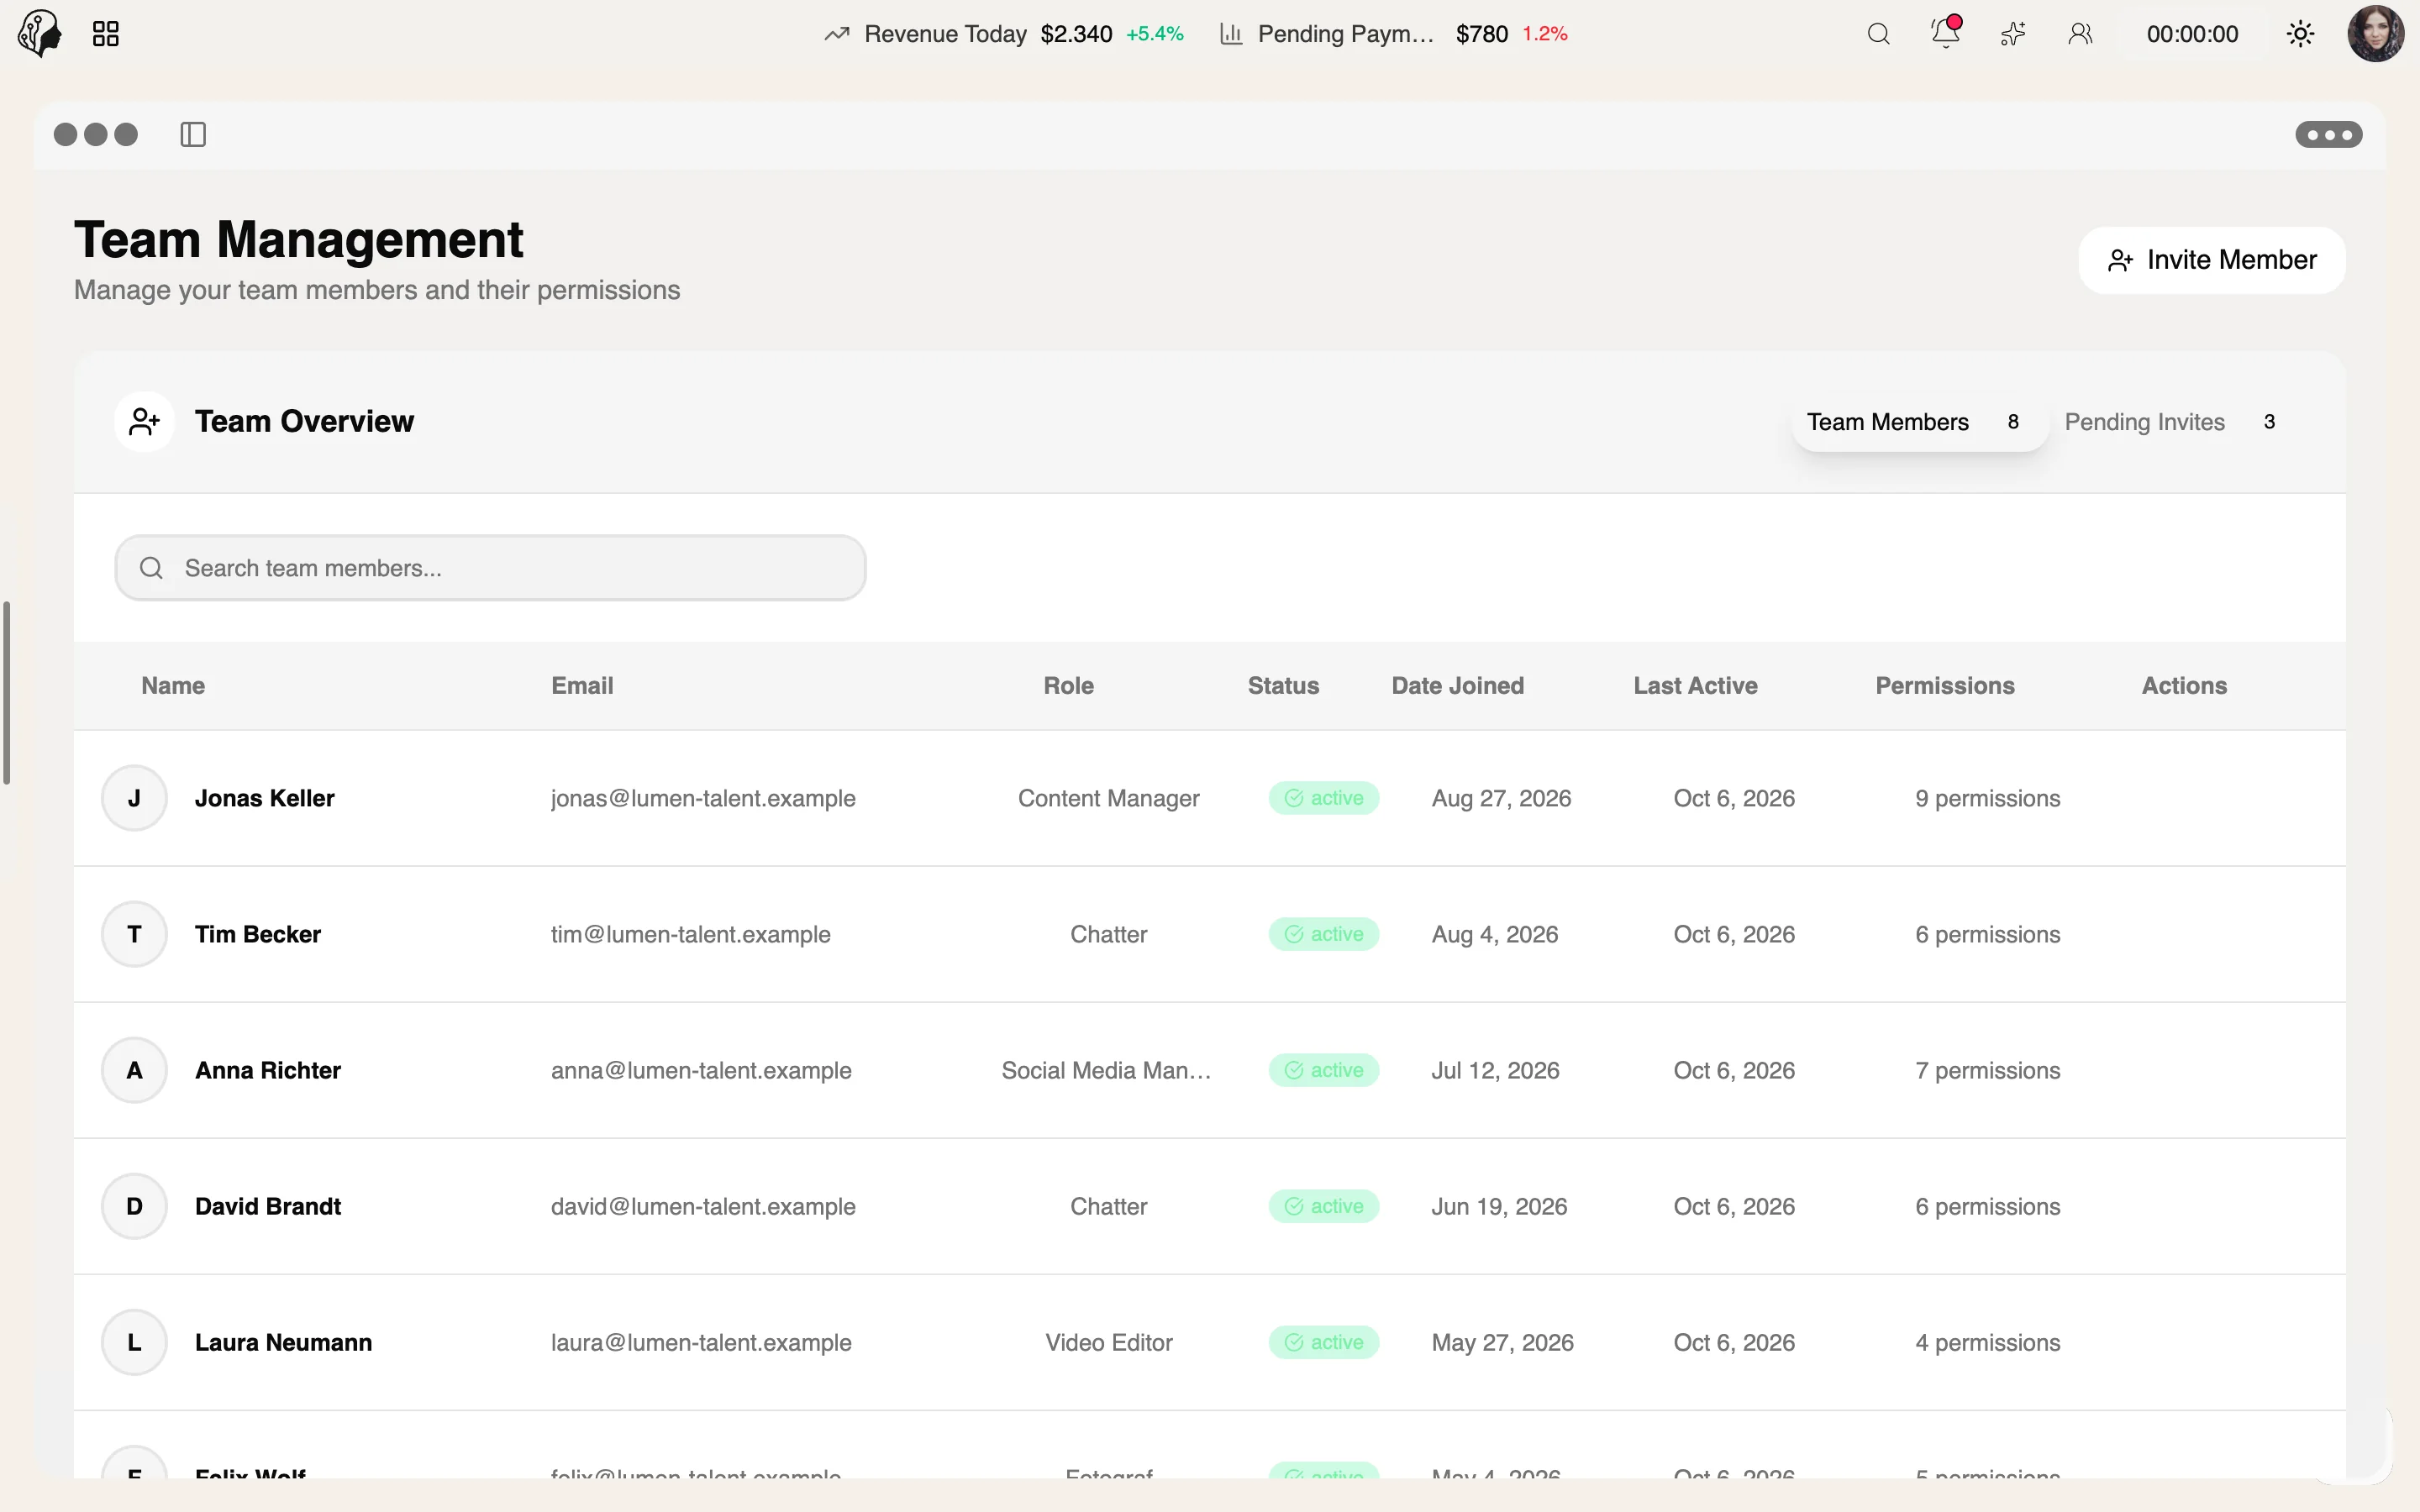
Task: Select the Jonas Keller name
Action: [264, 798]
